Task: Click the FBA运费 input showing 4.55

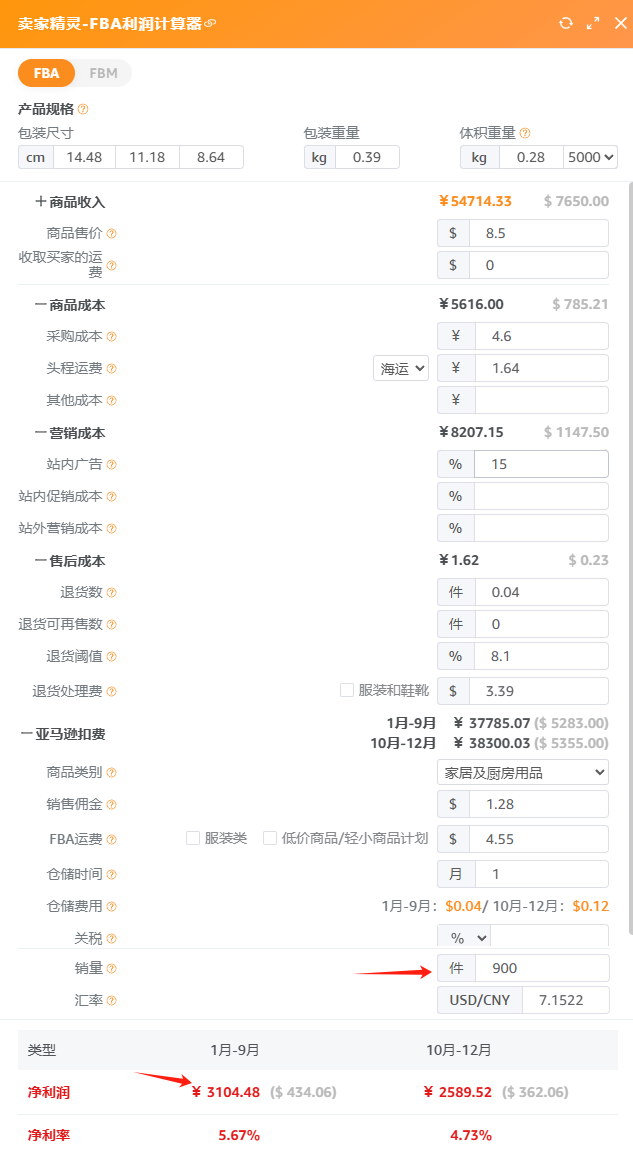Action: click(x=541, y=839)
